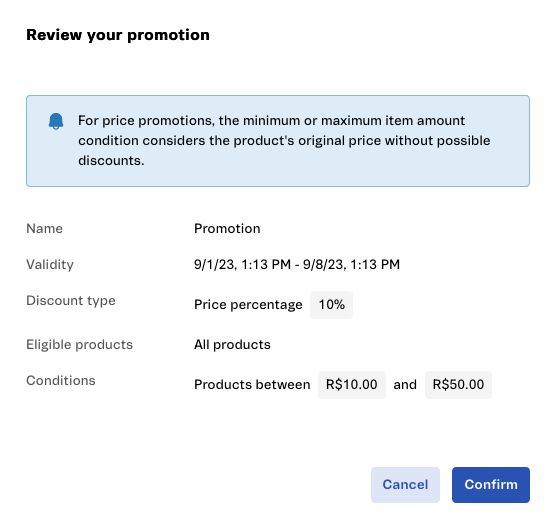557x529 pixels.
Task: Click the bell icon in the notice
Action: (56, 121)
